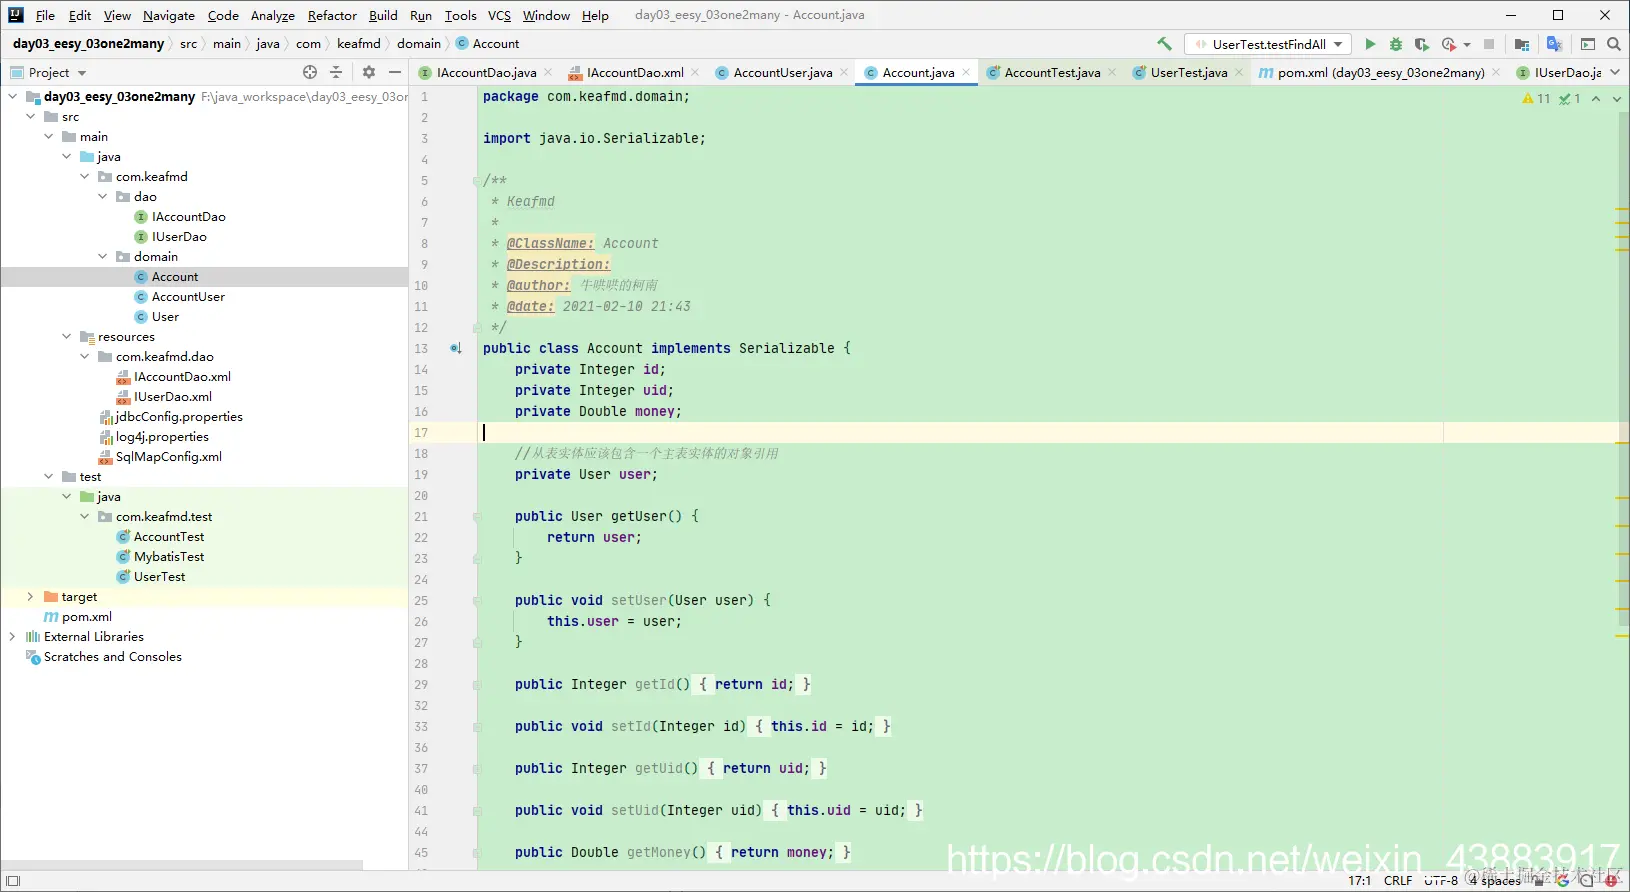This screenshot has width=1630, height=892.
Task: Open the Navigate menu
Action: [169, 15]
